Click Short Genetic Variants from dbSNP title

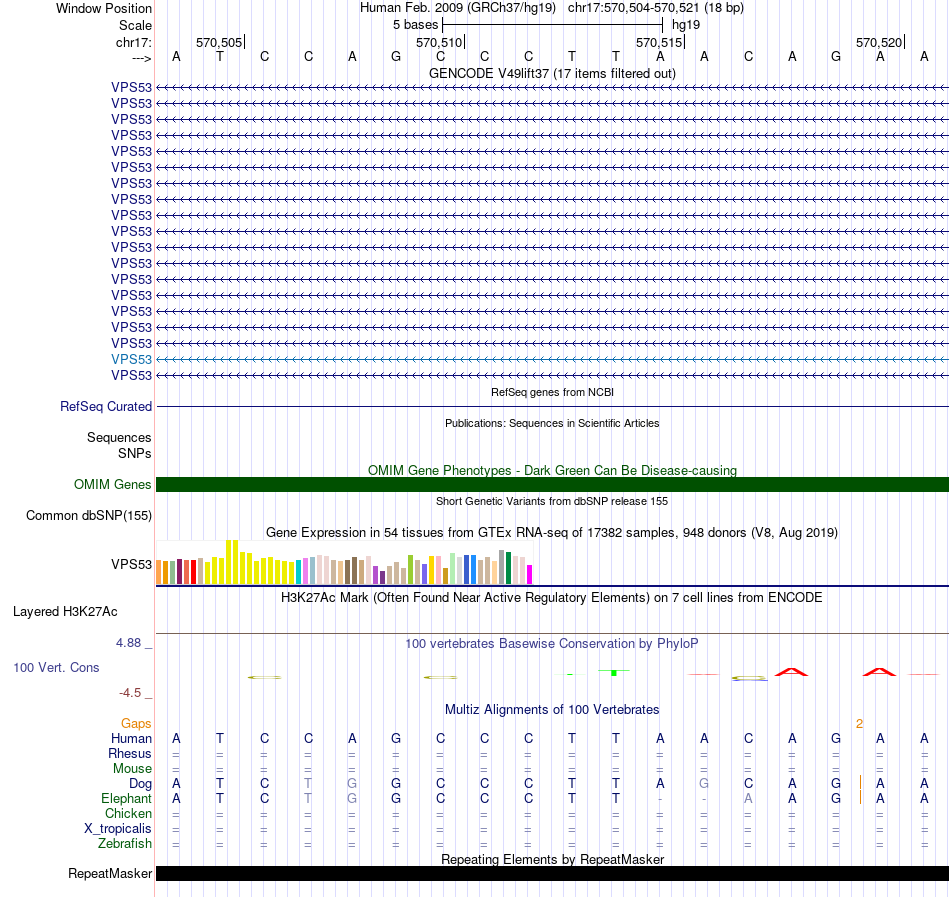click(552, 501)
